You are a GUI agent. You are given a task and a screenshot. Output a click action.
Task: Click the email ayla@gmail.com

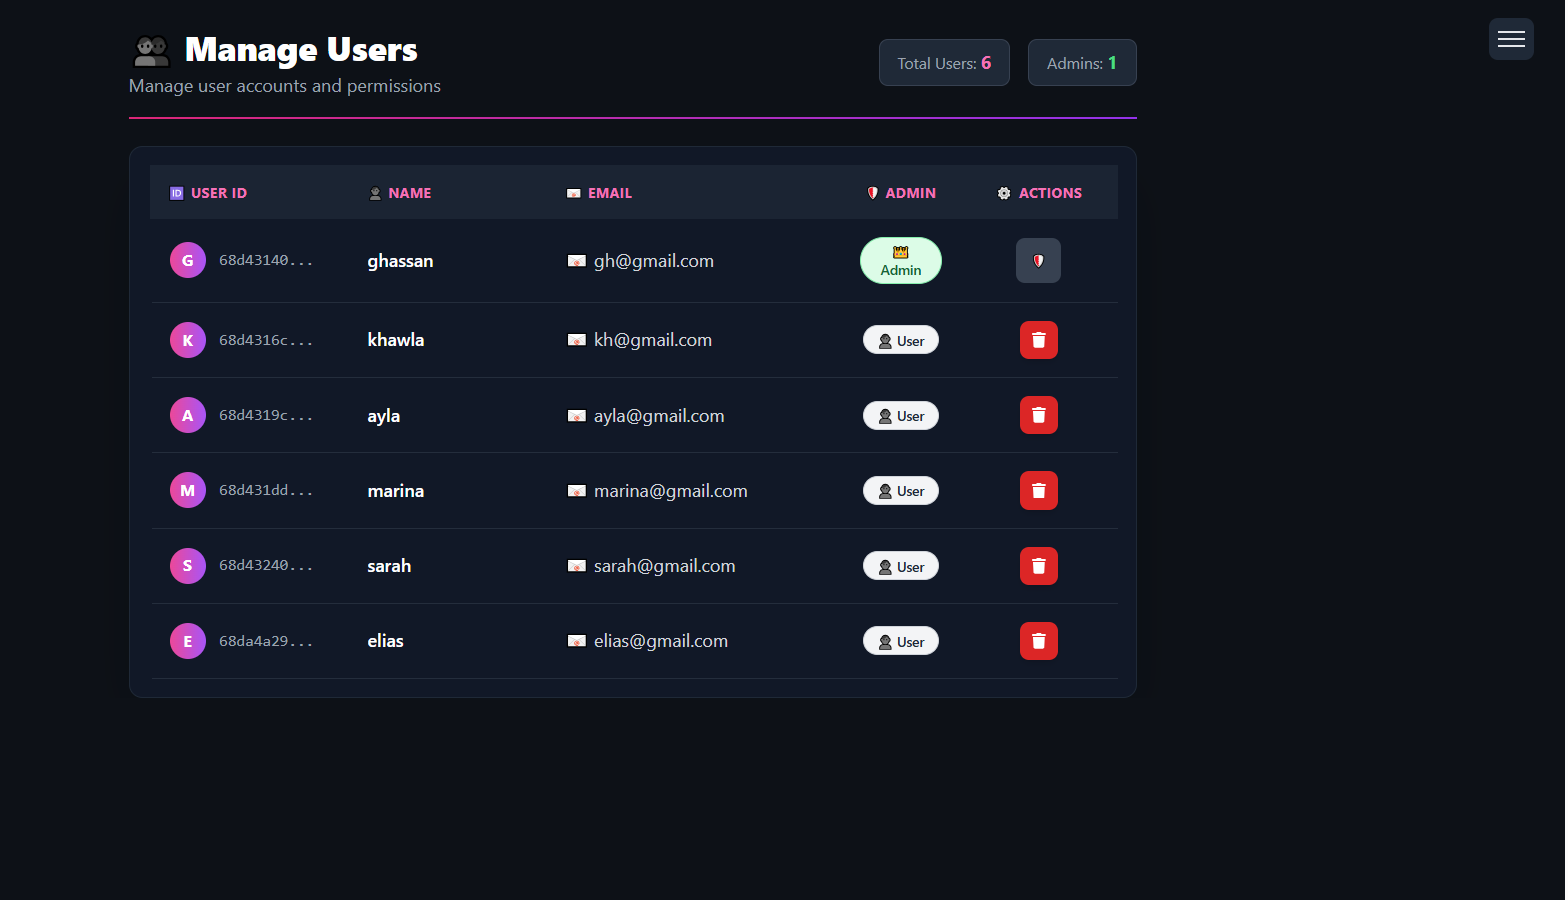click(x=659, y=416)
